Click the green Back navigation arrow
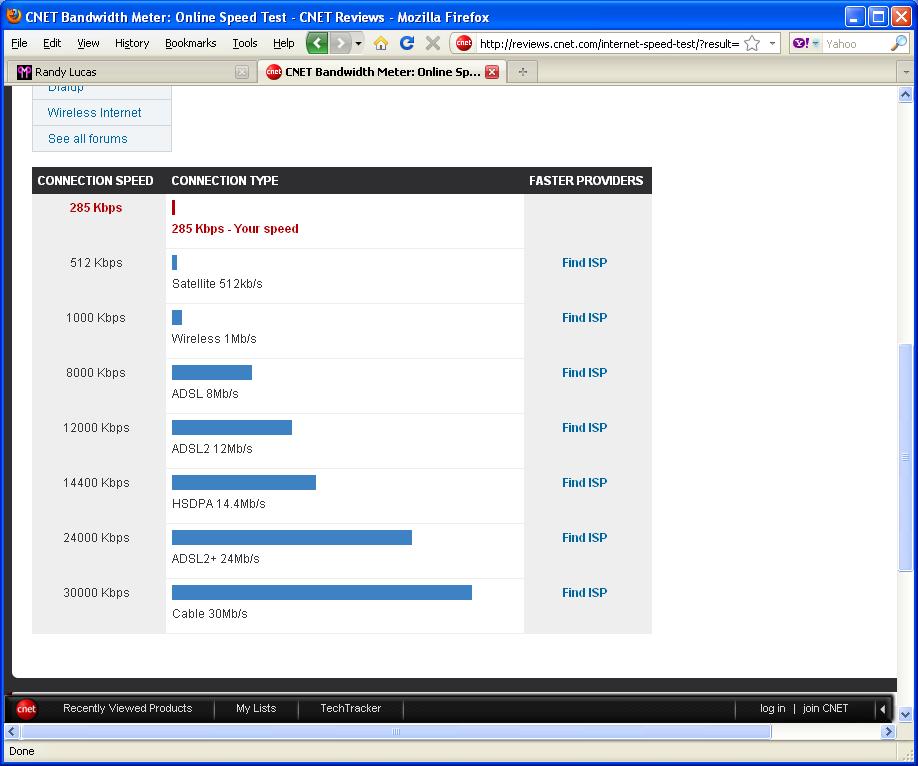This screenshot has height=766, width=918. pos(317,43)
